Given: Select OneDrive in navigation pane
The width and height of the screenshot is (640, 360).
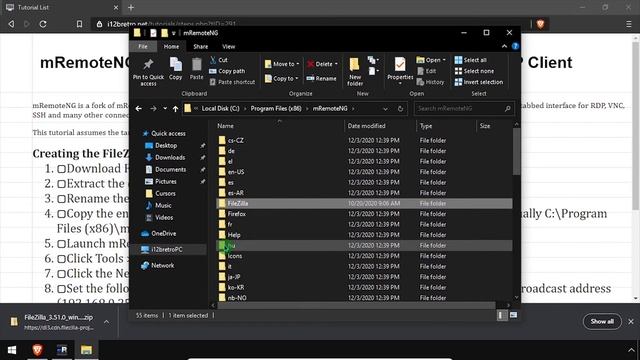Looking at the screenshot, I should point(163,233).
